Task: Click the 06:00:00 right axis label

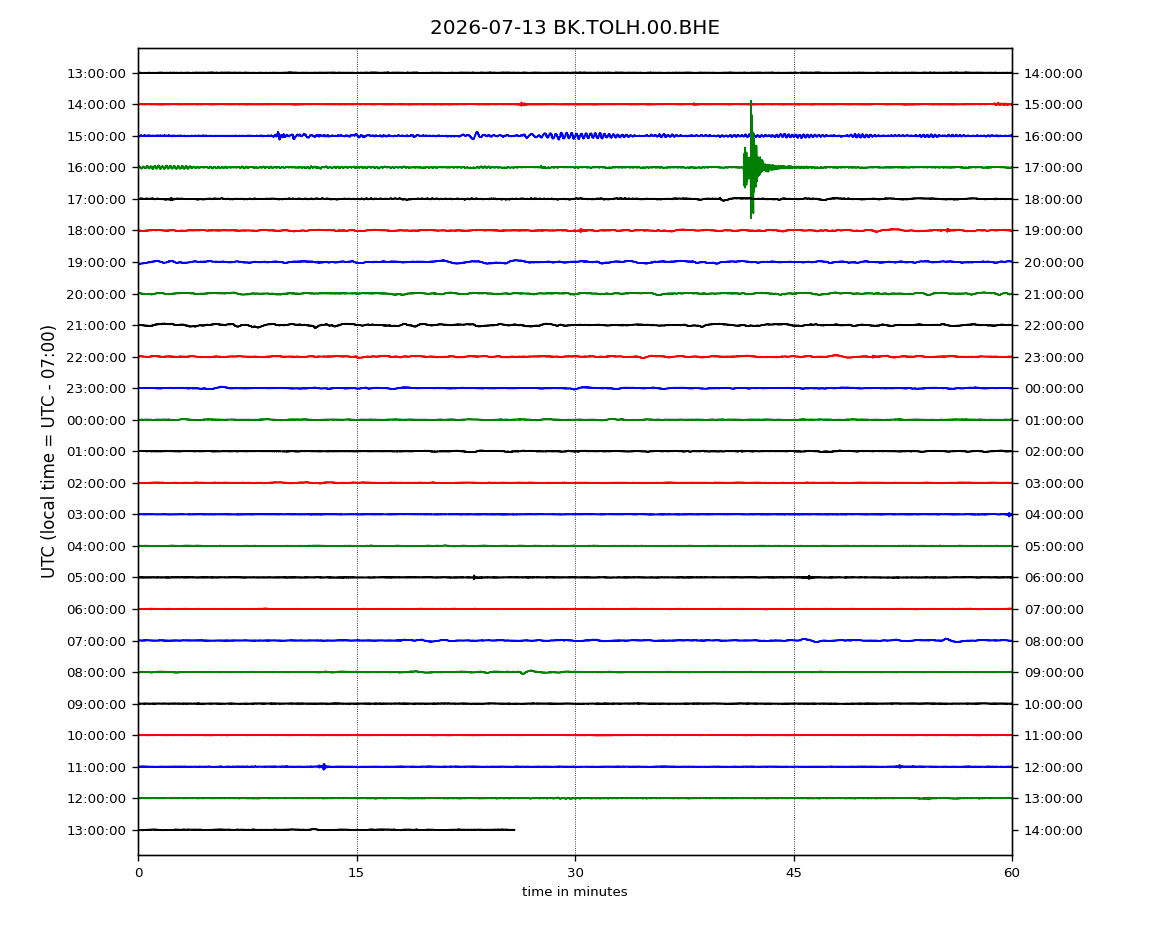Action: 1053,578
